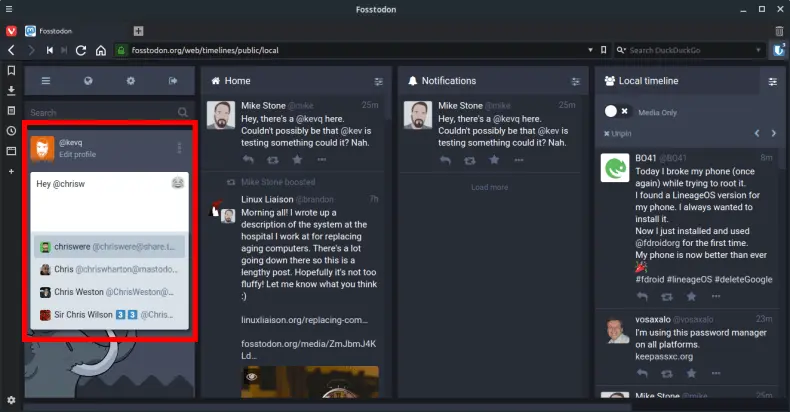Click the Mastodon Search input field
Image resolution: width=790 pixels, height=412 pixels.
coord(100,113)
